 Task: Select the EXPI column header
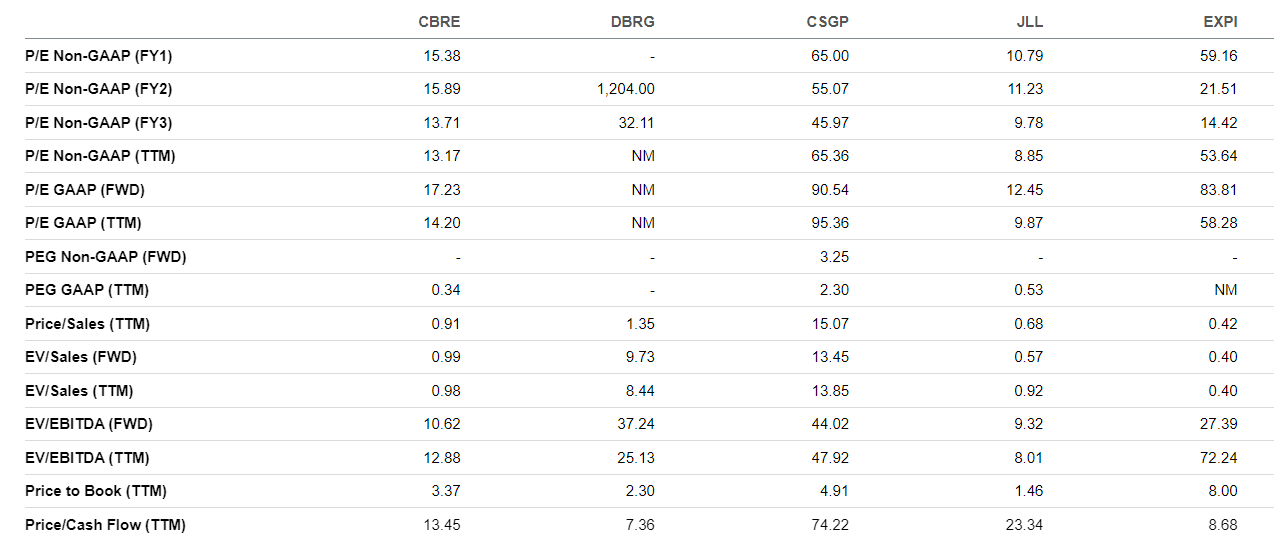pos(1220,22)
